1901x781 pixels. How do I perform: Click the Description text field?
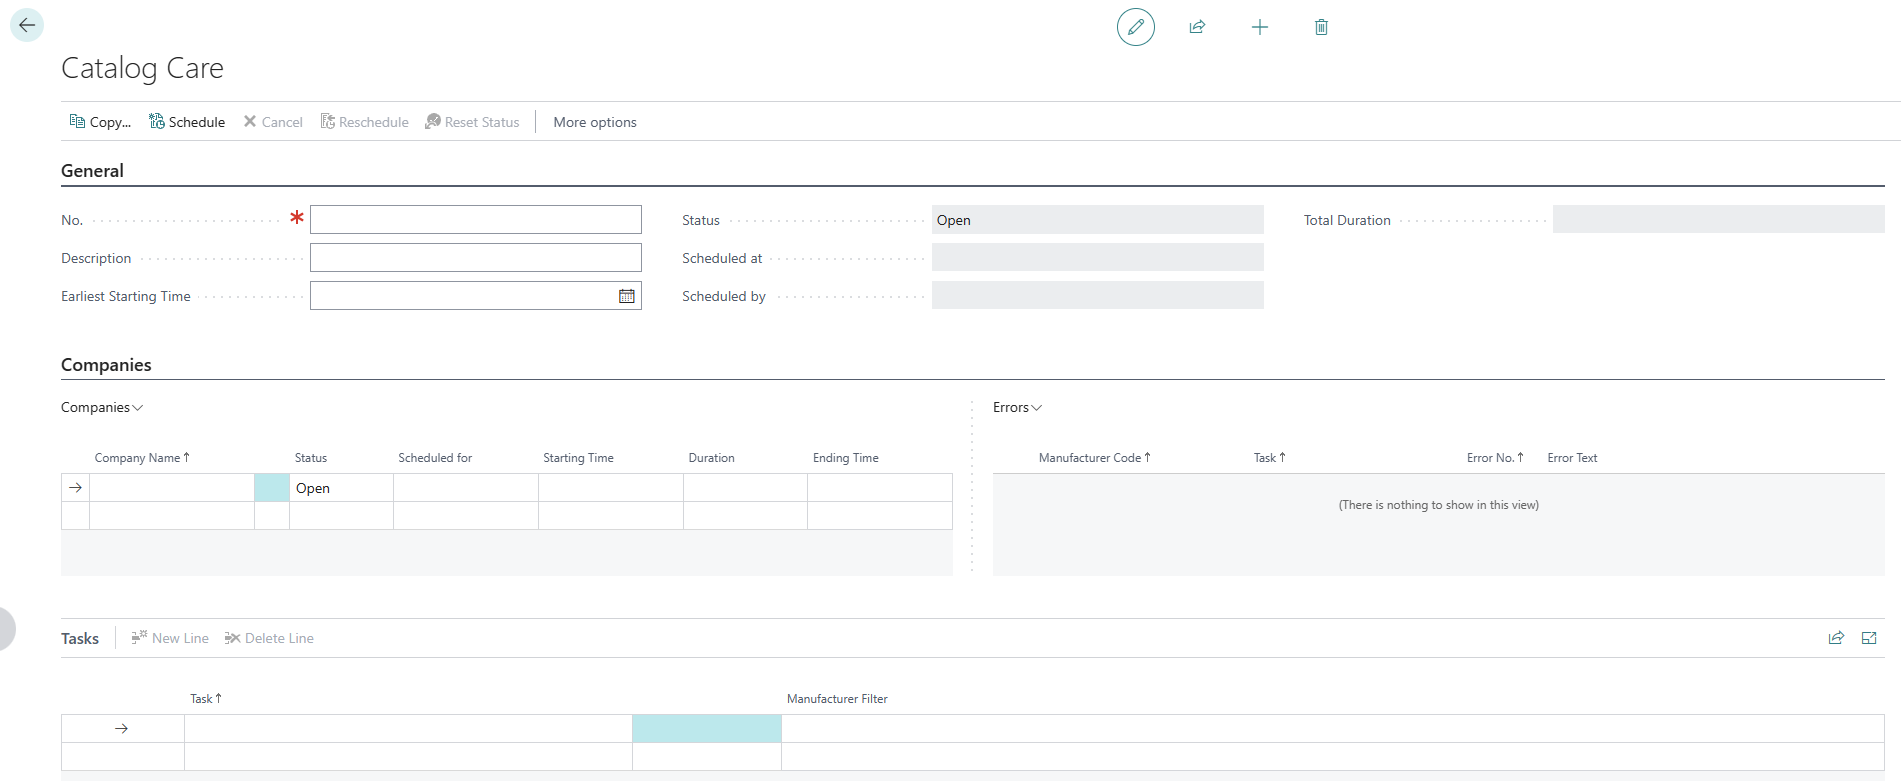[475, 258]
